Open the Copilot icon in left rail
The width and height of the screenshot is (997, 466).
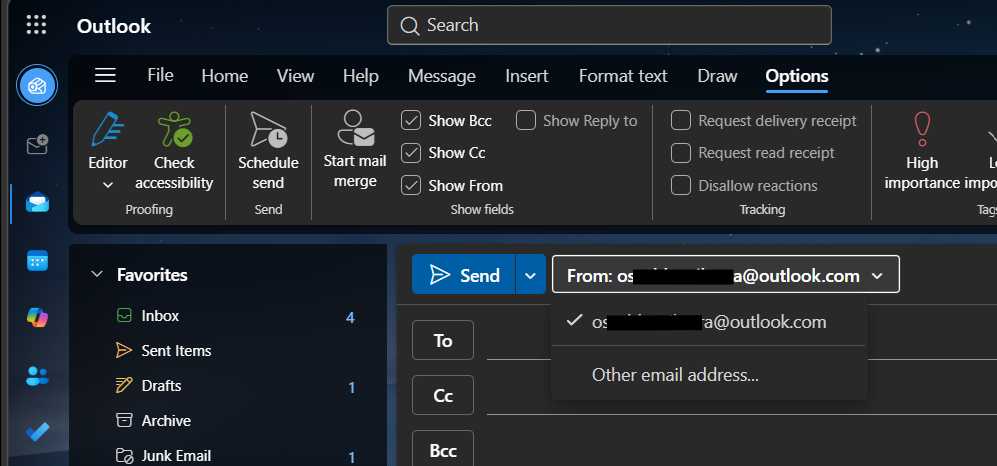(x=38, y=317)
